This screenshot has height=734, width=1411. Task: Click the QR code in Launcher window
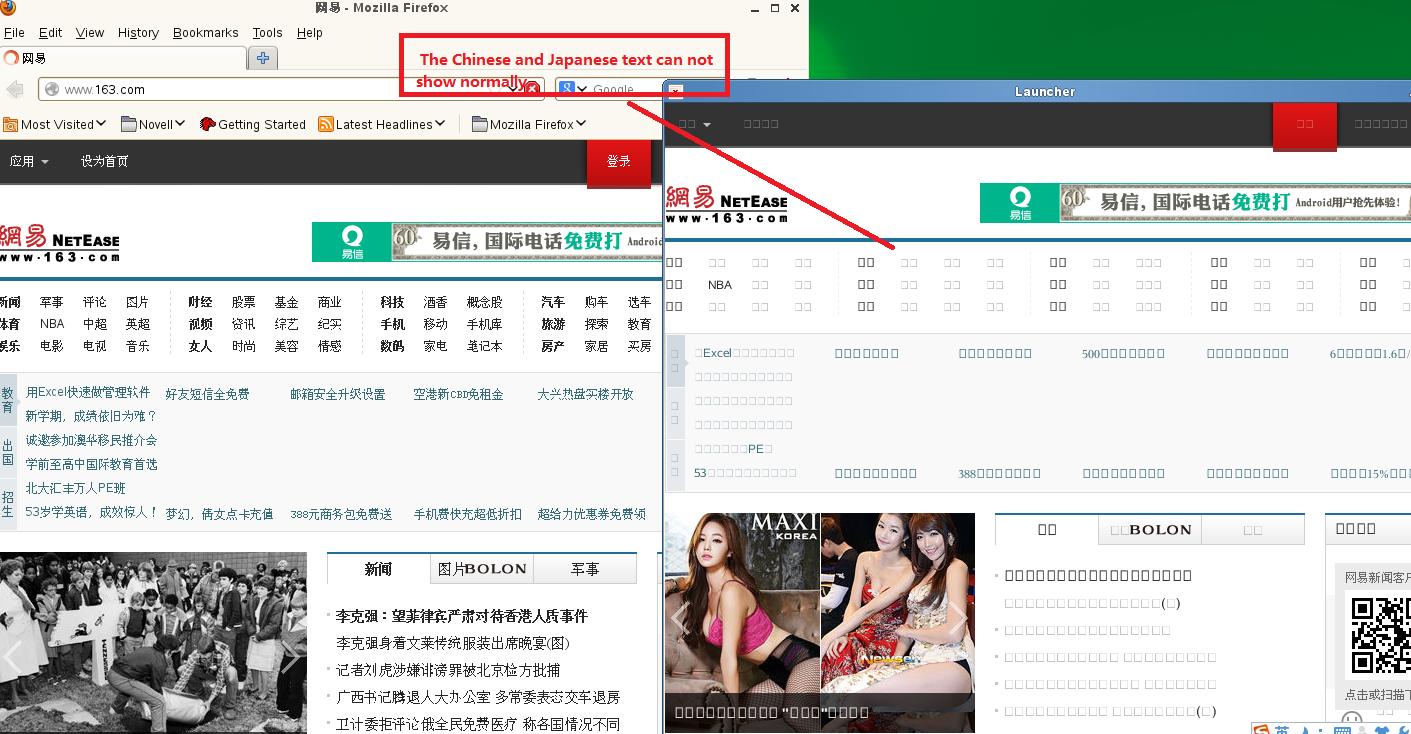1381,634
